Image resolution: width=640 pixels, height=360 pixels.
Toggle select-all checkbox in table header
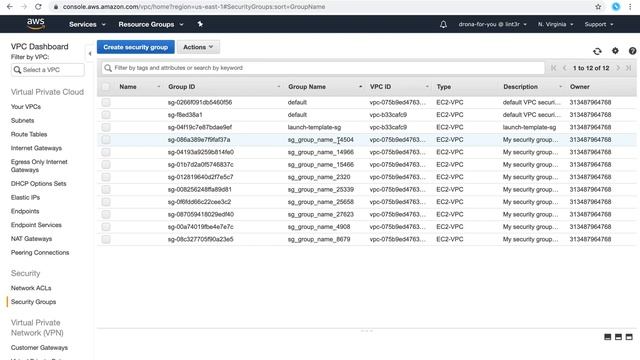106,87
